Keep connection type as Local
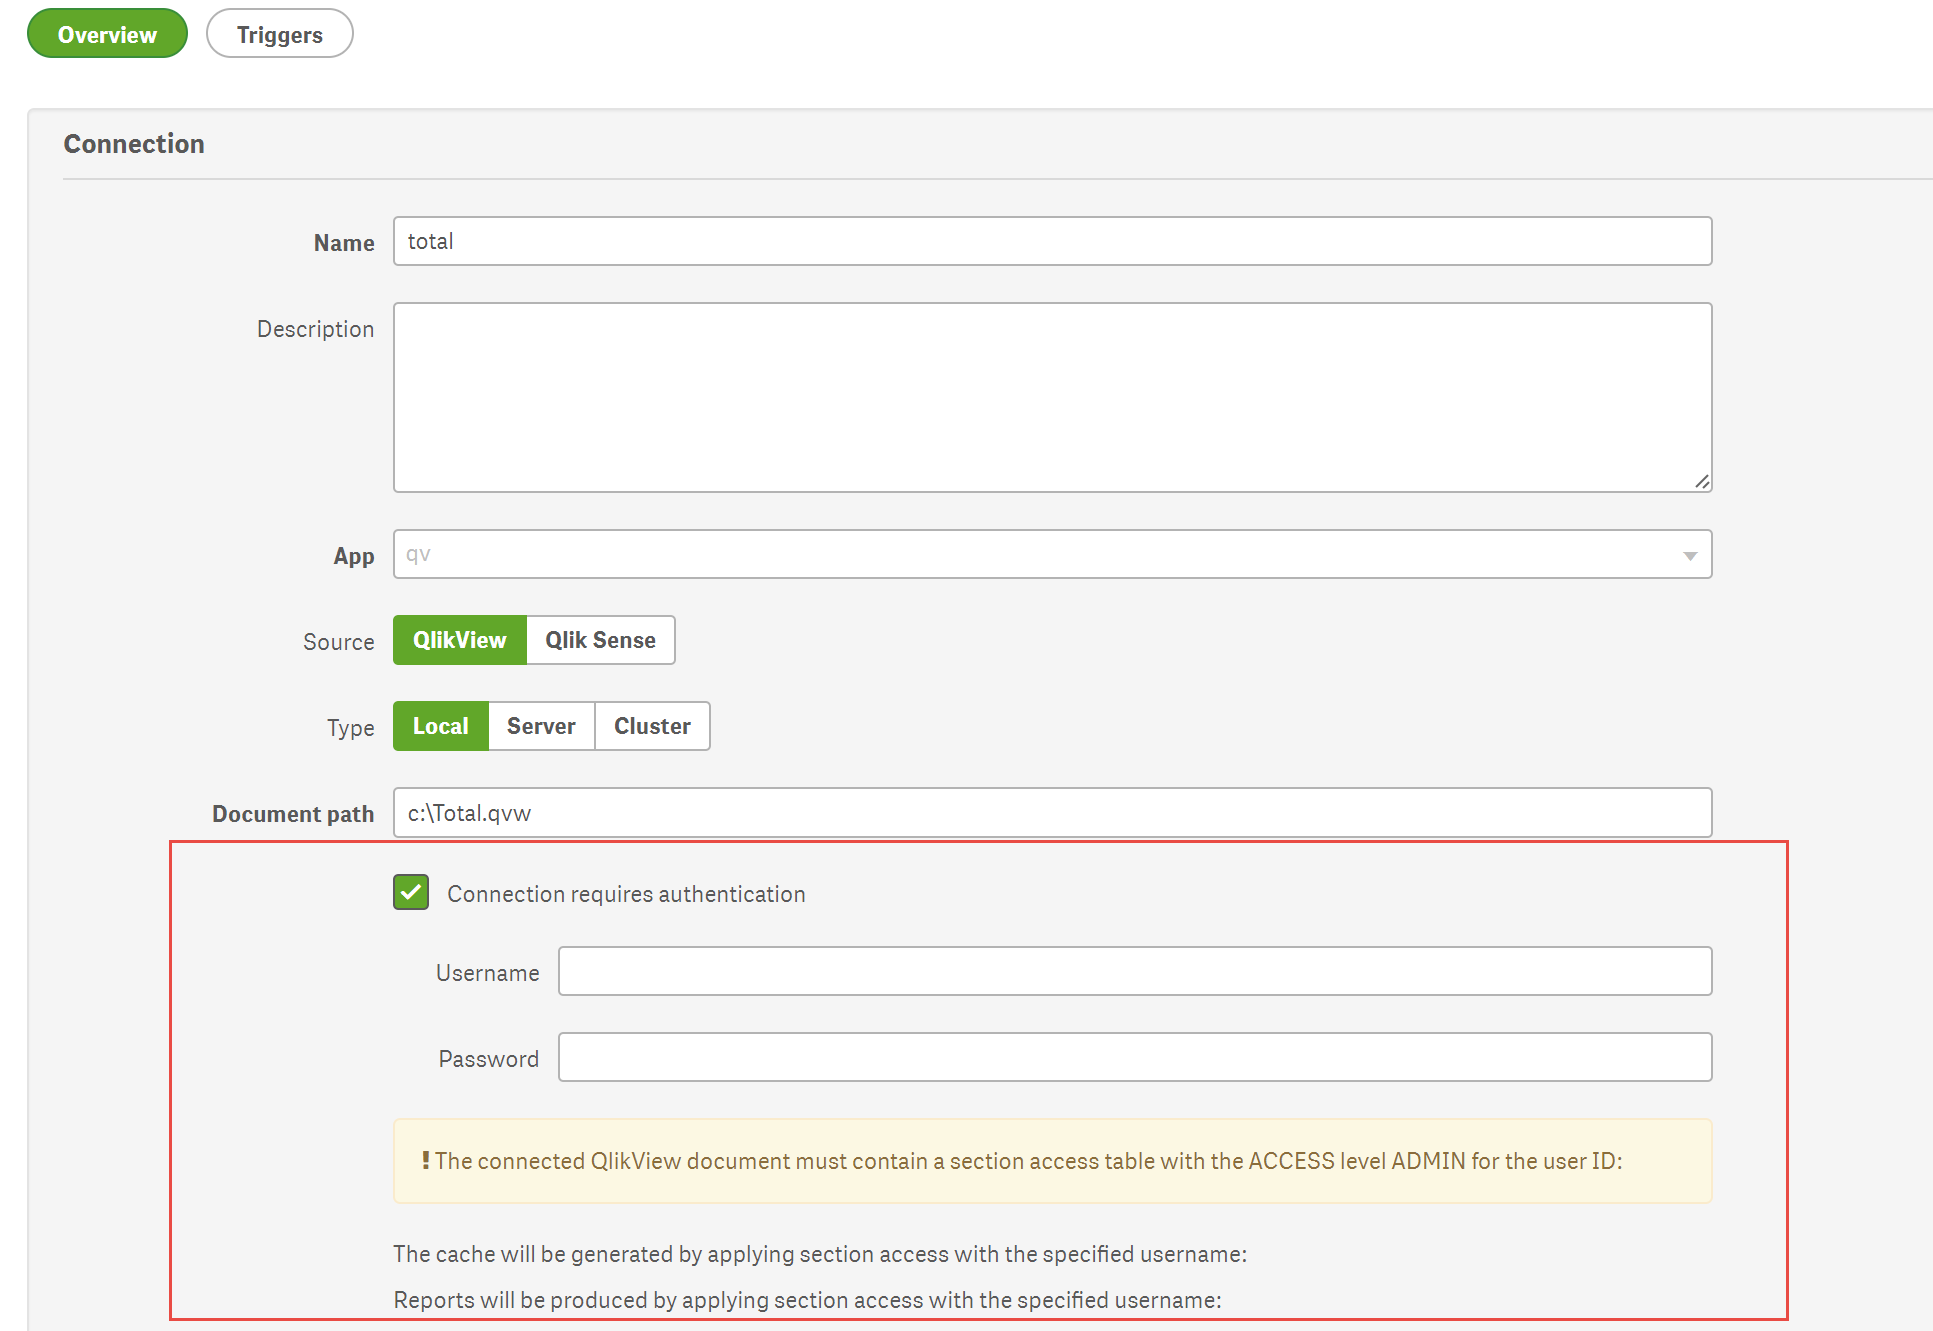Screen dimensions: 1933x1331 tap(440, 726)
